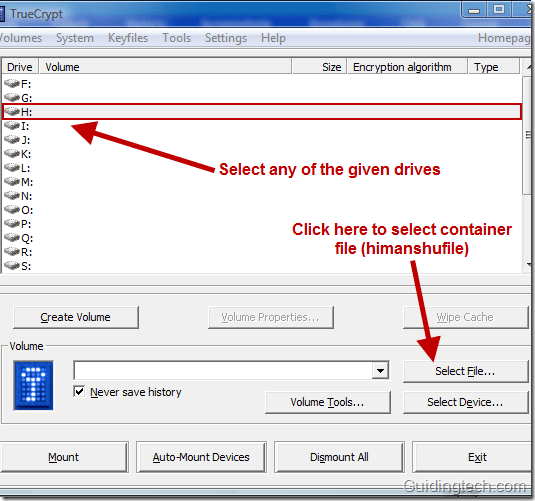Click the Mount button
The image size is (535, 501).
click(x=64, y=457)
